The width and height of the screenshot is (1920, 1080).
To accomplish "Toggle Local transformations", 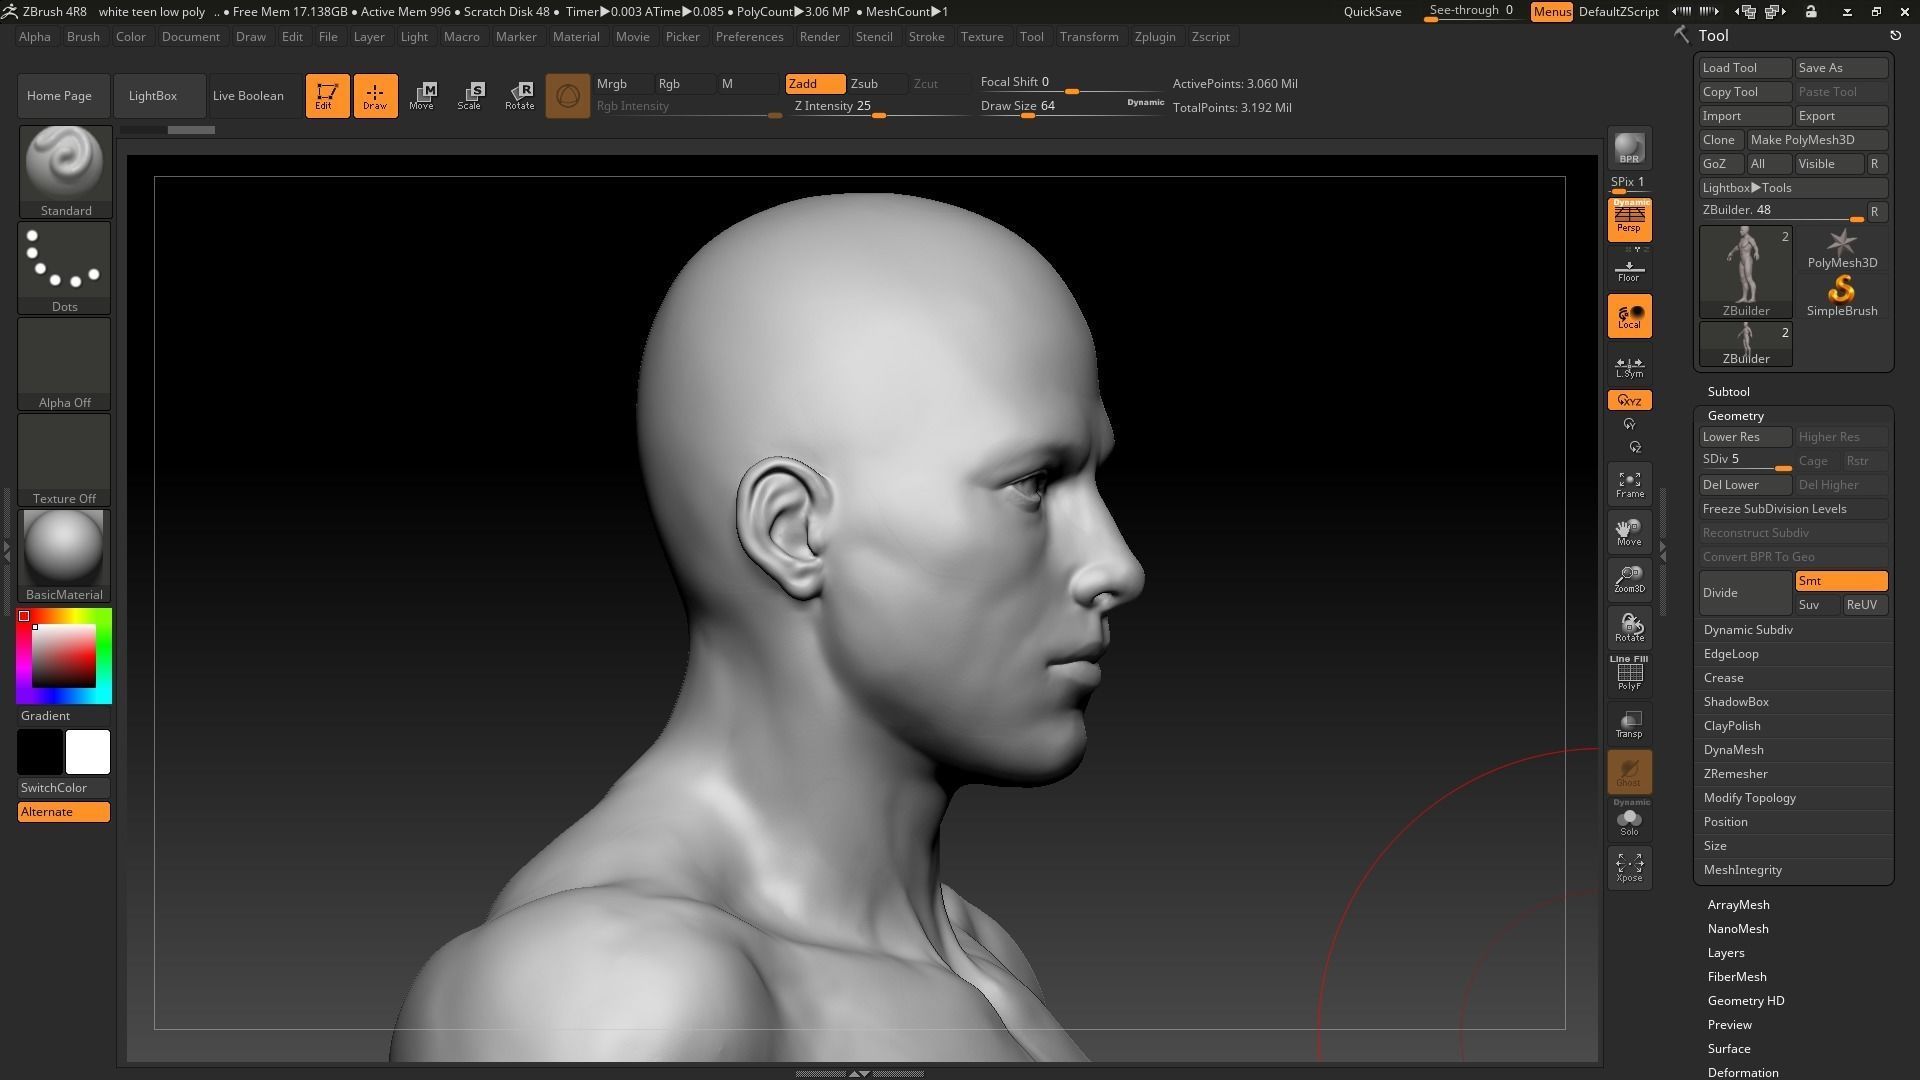I will click(1629, 316).
